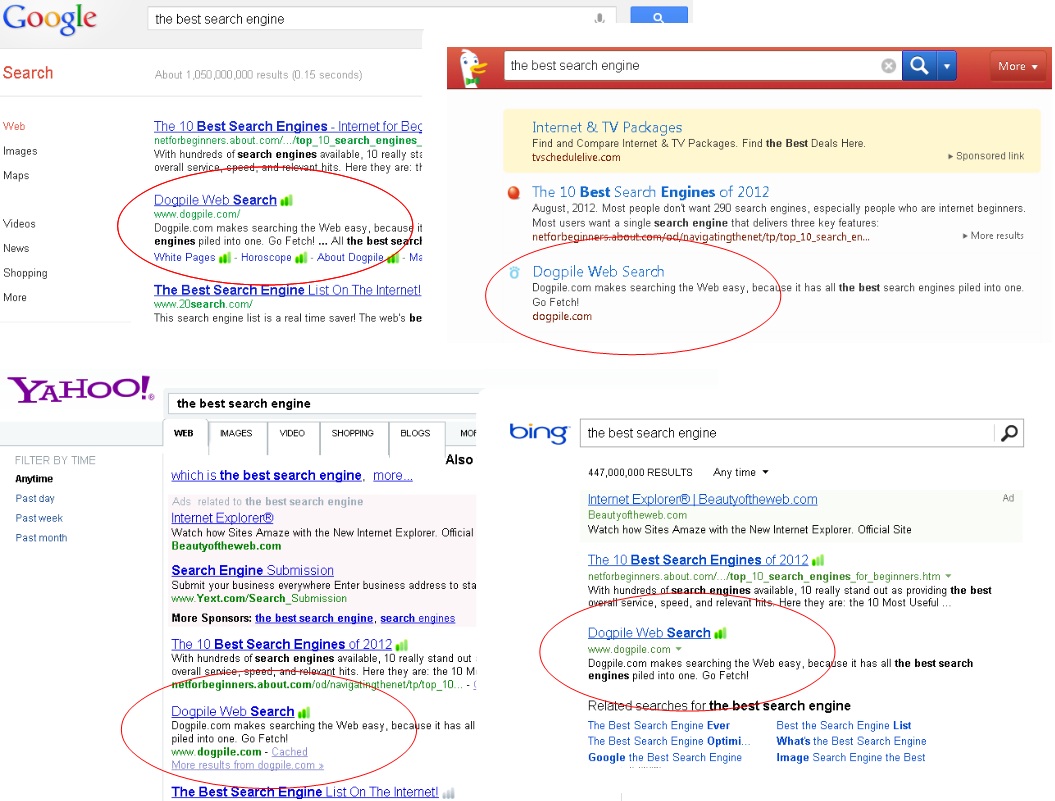The height and width of the screenshot is (801, 1055).
Task: Switch to Yahoo WEB tab
Action: [x=183, y=433]
